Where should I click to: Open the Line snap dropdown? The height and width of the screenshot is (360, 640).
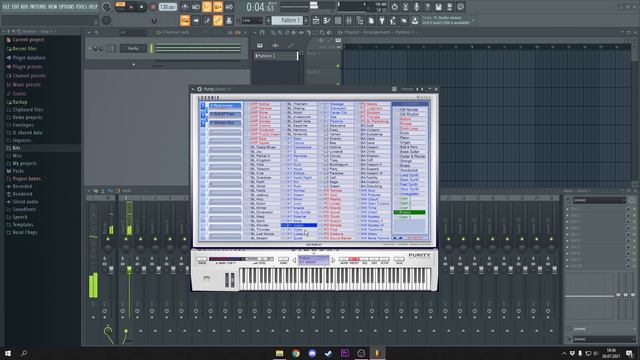(252, 20)
